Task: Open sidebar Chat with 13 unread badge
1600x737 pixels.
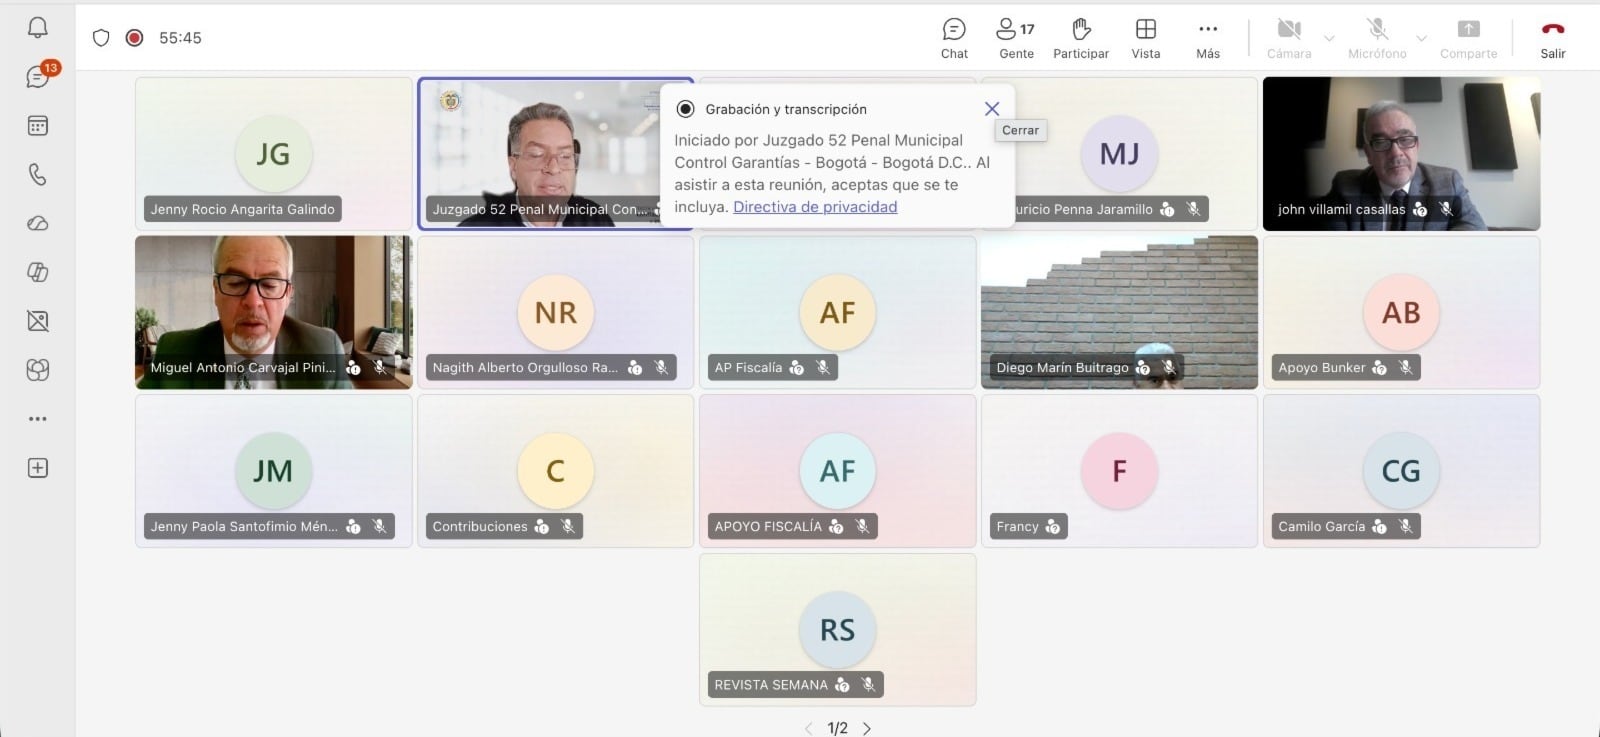Action: [x=38, y=76]
